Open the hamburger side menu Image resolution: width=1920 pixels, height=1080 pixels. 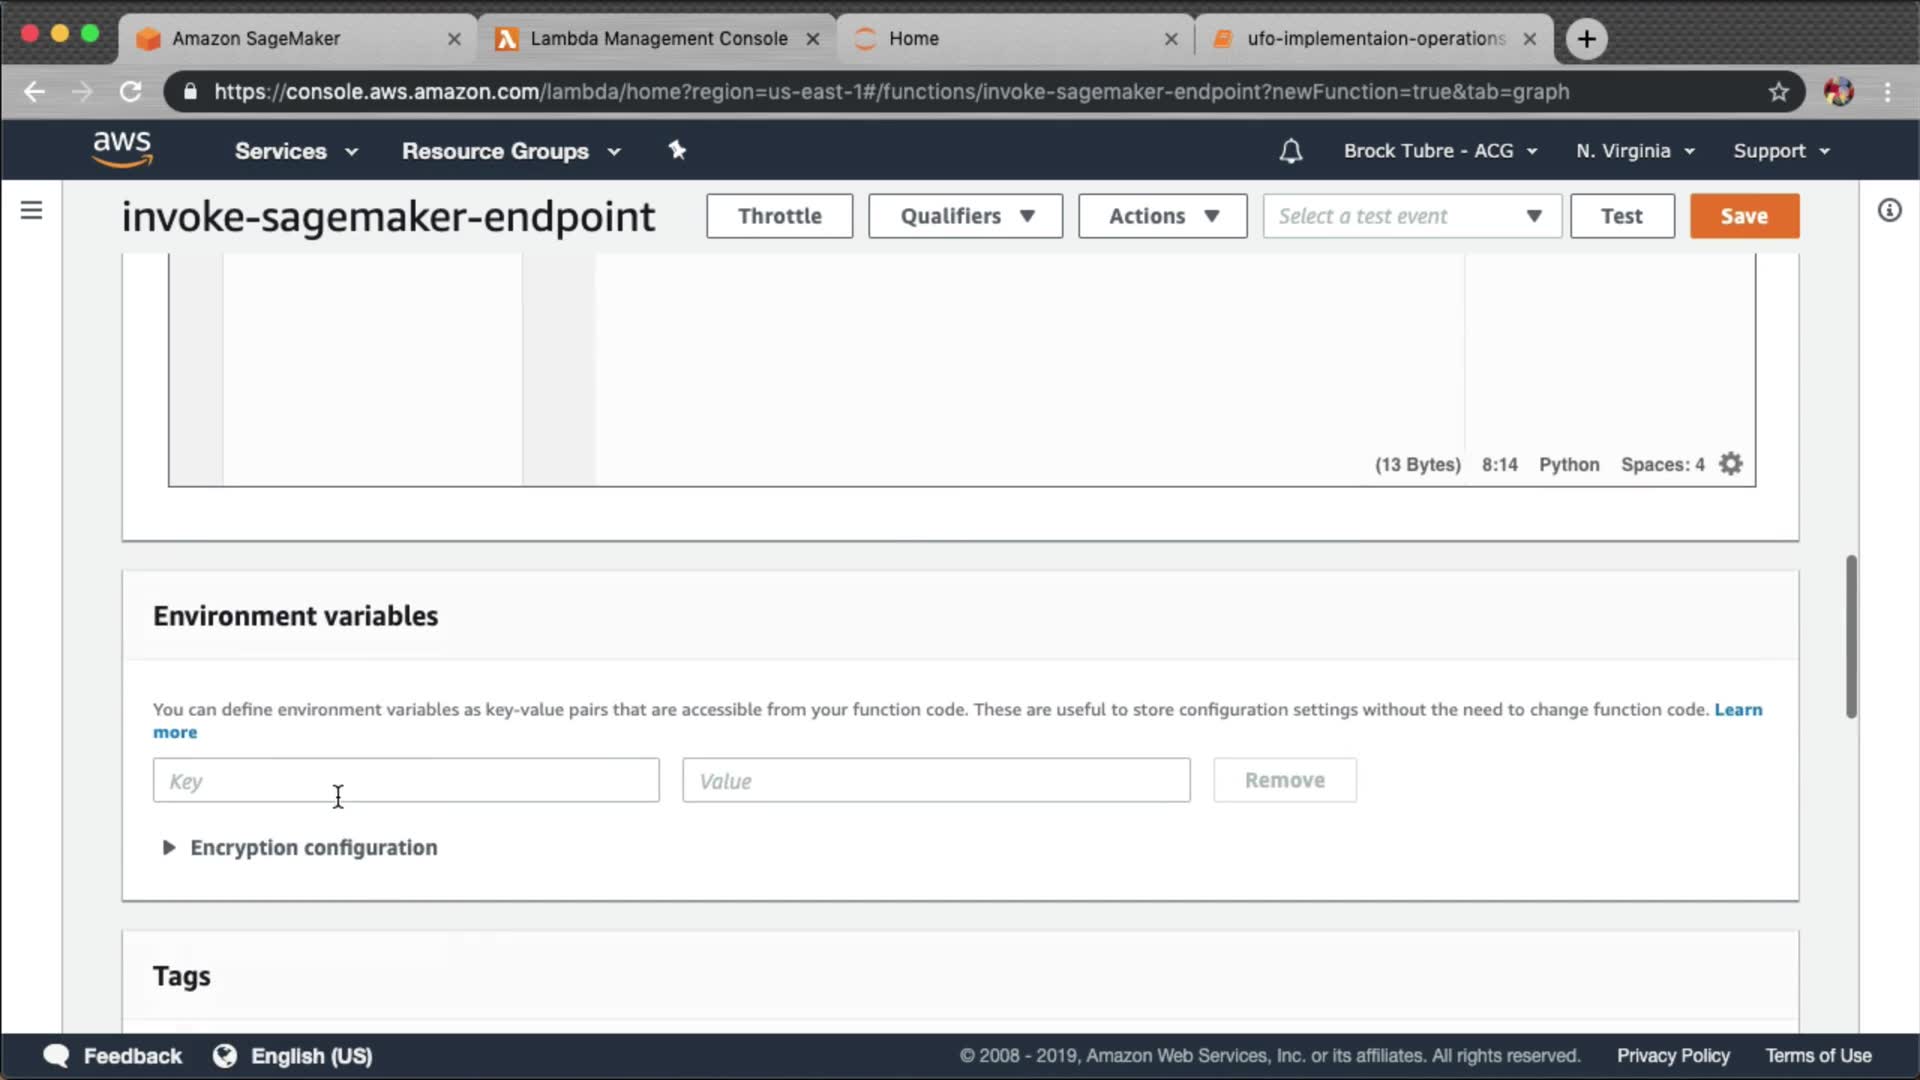pos(31,210)
